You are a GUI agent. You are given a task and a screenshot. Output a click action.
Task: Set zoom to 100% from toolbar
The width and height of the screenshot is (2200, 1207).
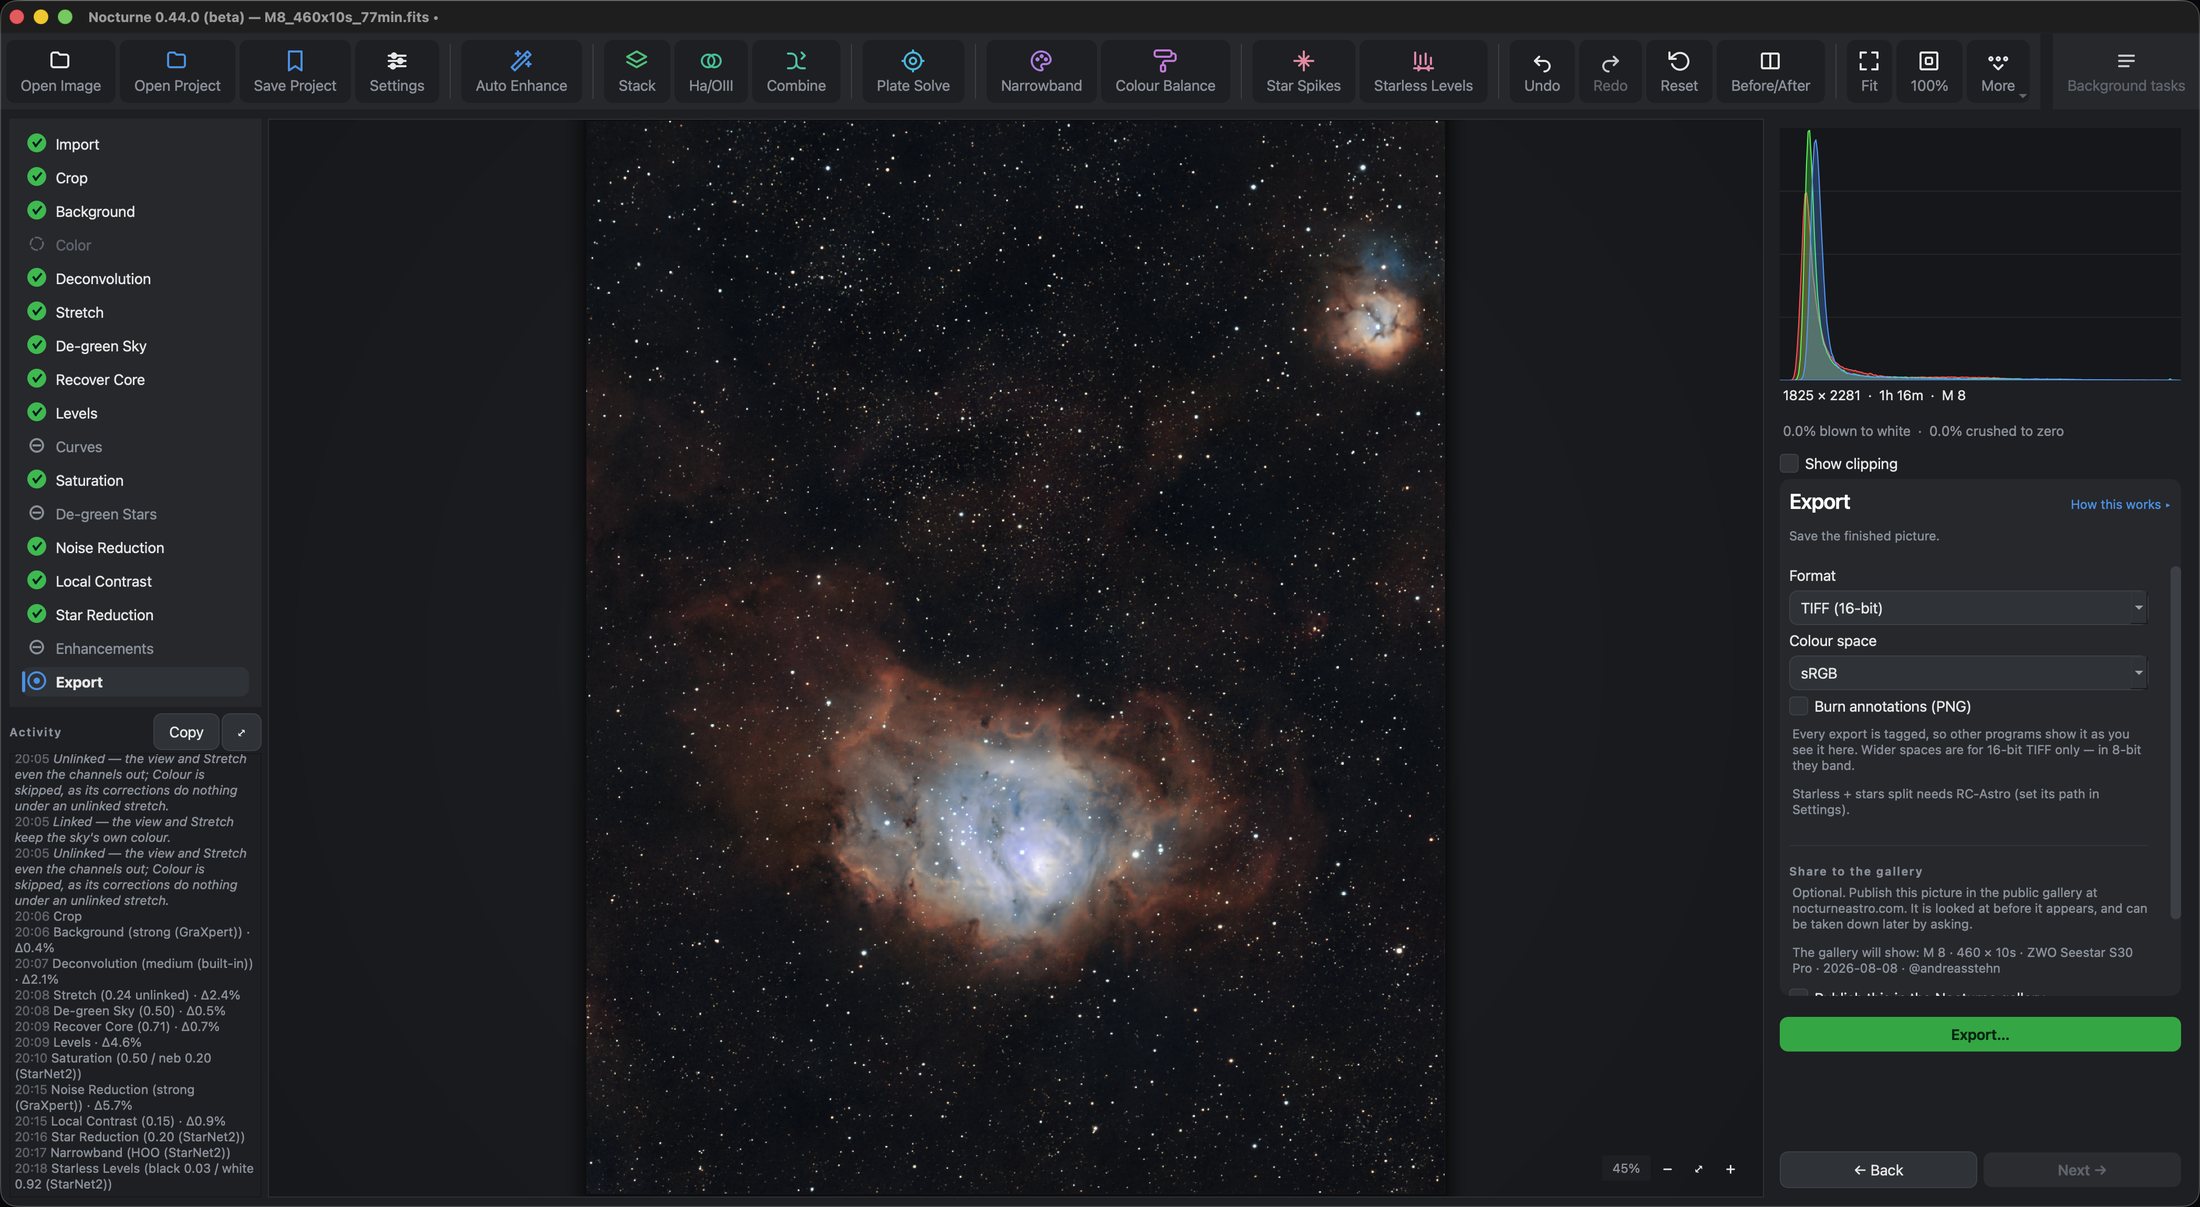pyautogui.click(x=1928, y=71)
